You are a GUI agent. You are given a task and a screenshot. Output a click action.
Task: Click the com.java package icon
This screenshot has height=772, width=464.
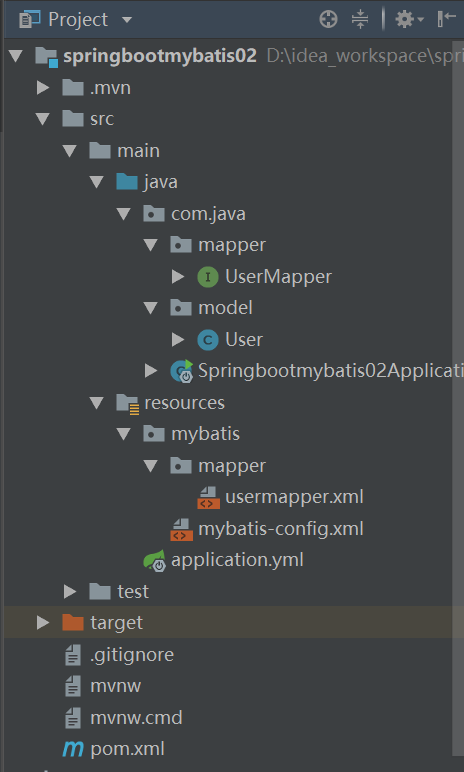[154, 214]
